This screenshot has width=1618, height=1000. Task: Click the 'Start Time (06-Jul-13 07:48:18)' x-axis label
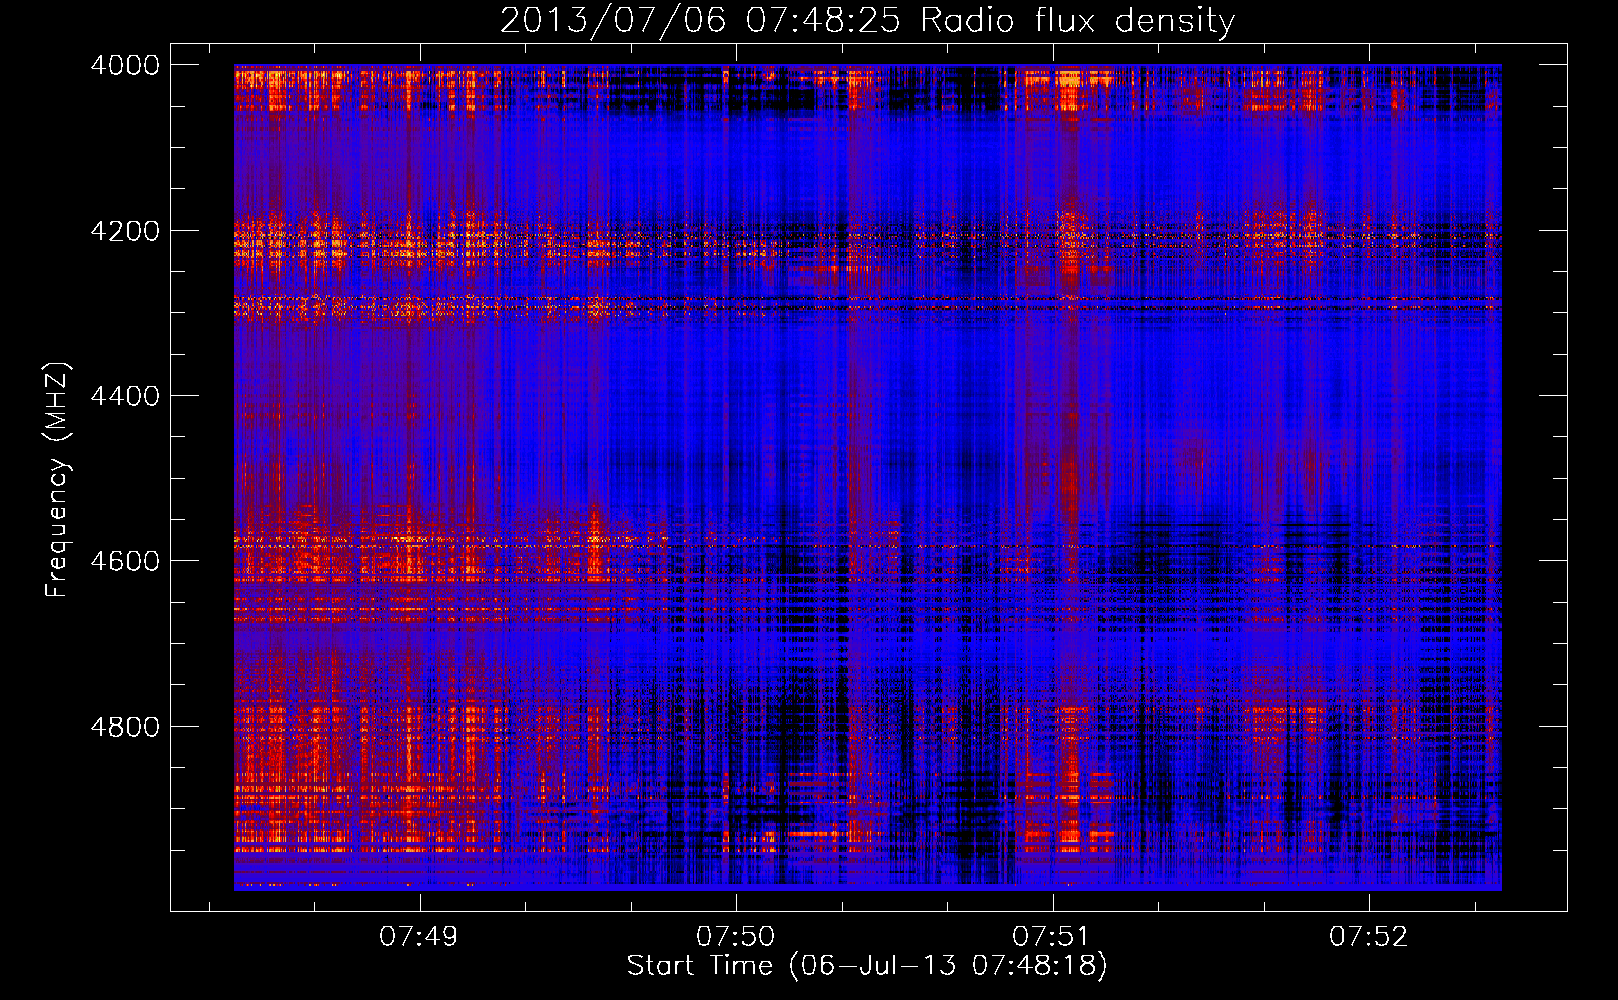tap(867, 966)
